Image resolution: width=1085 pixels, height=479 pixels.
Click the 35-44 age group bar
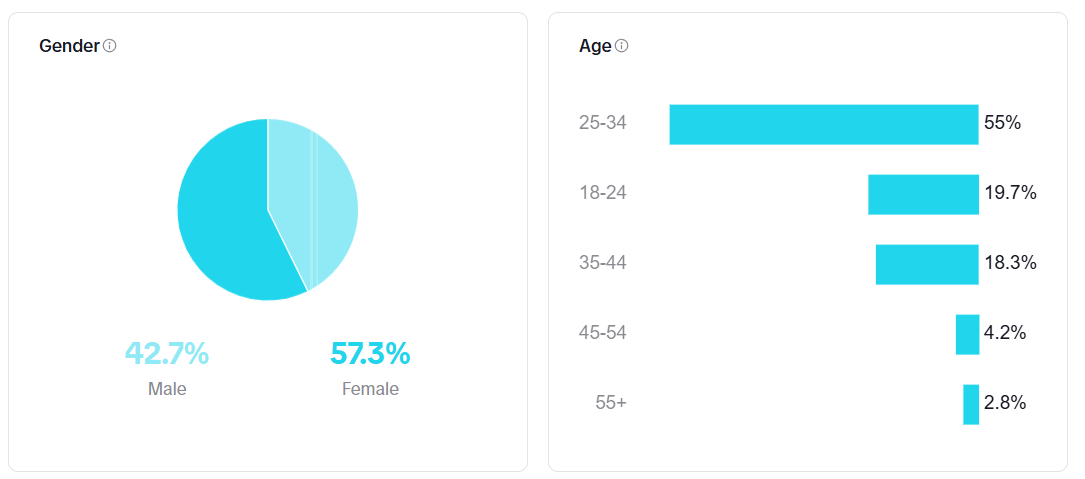(x=927, y=264)
